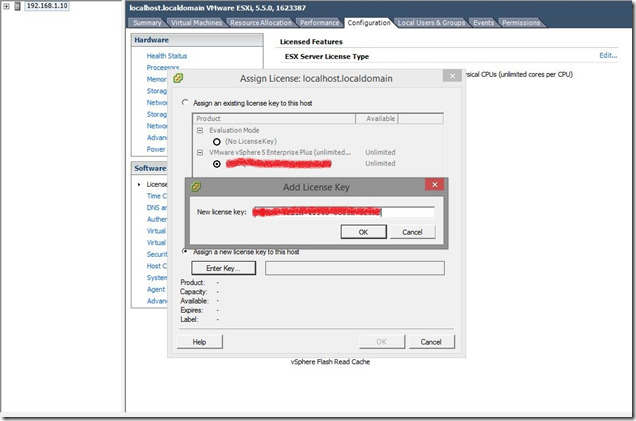
Task: Open the Host Cache software link
Action: 157,266
